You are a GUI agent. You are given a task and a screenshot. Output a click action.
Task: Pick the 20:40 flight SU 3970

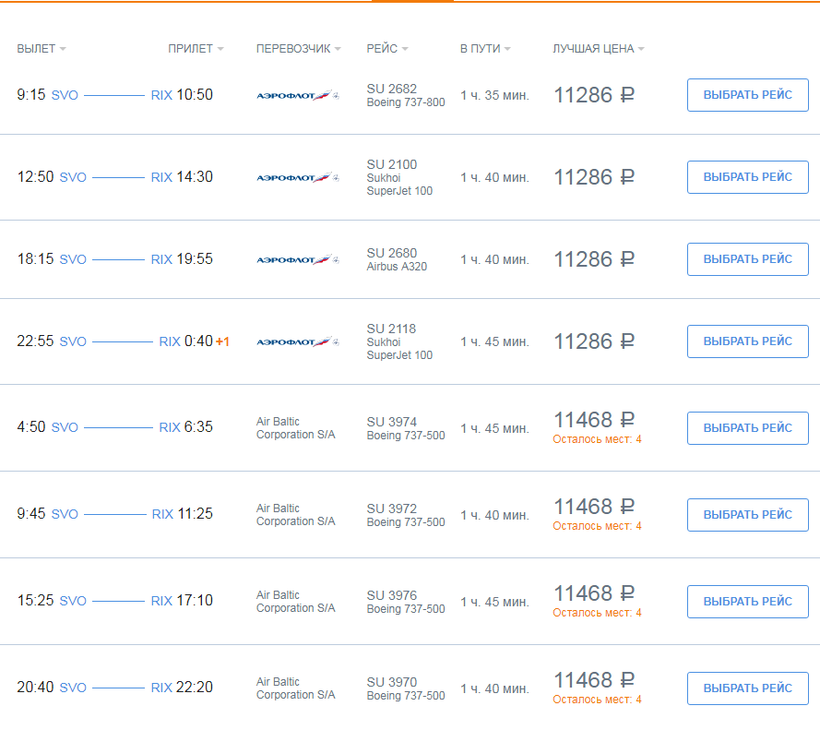[747, 688]
